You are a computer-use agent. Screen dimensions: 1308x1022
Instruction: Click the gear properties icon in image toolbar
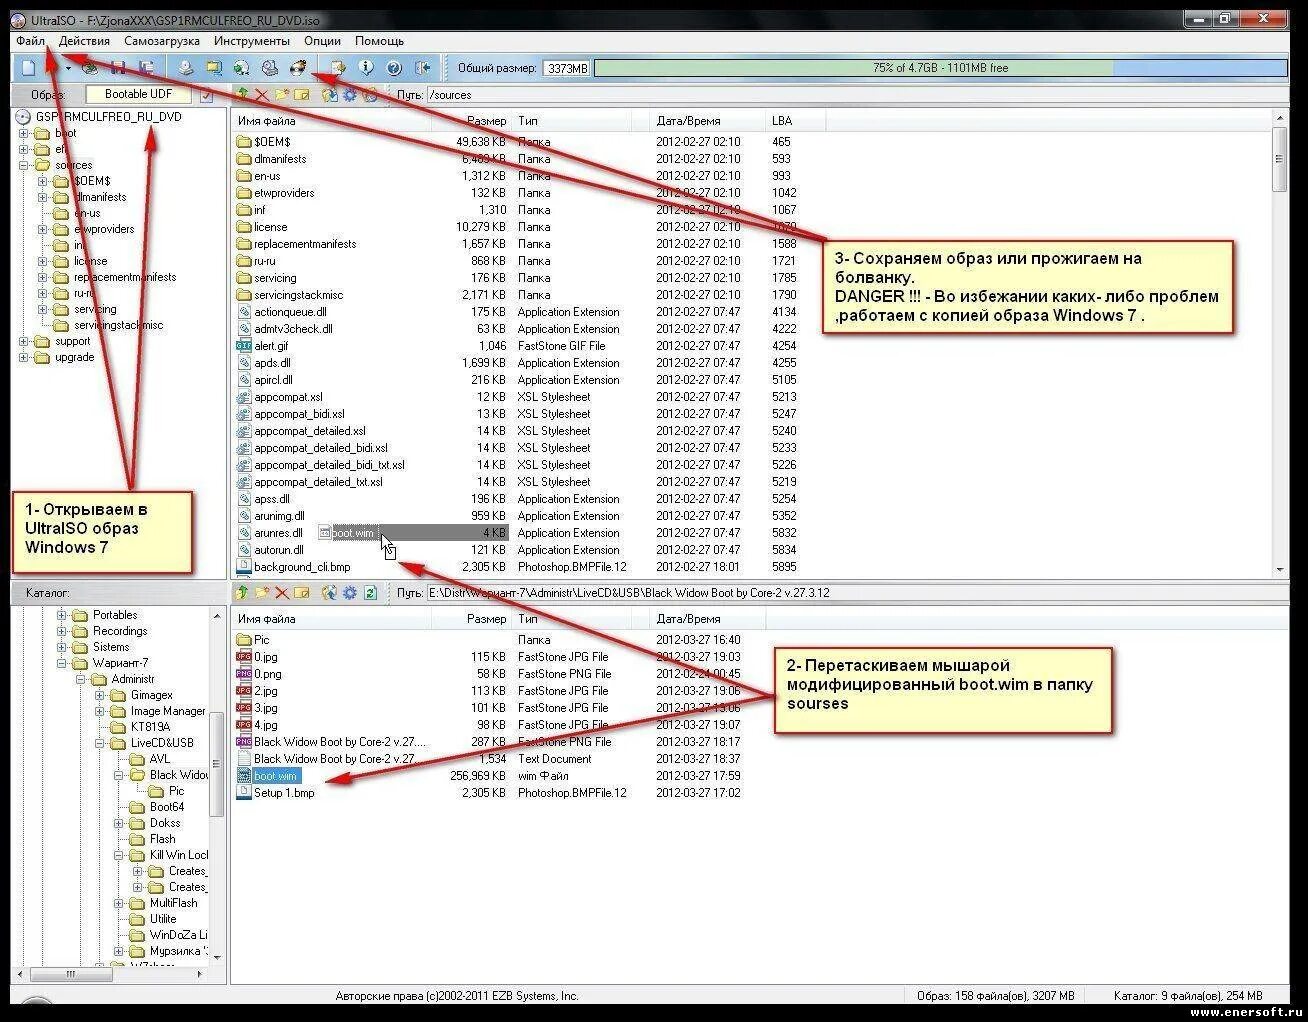click(x=350, y=95)
